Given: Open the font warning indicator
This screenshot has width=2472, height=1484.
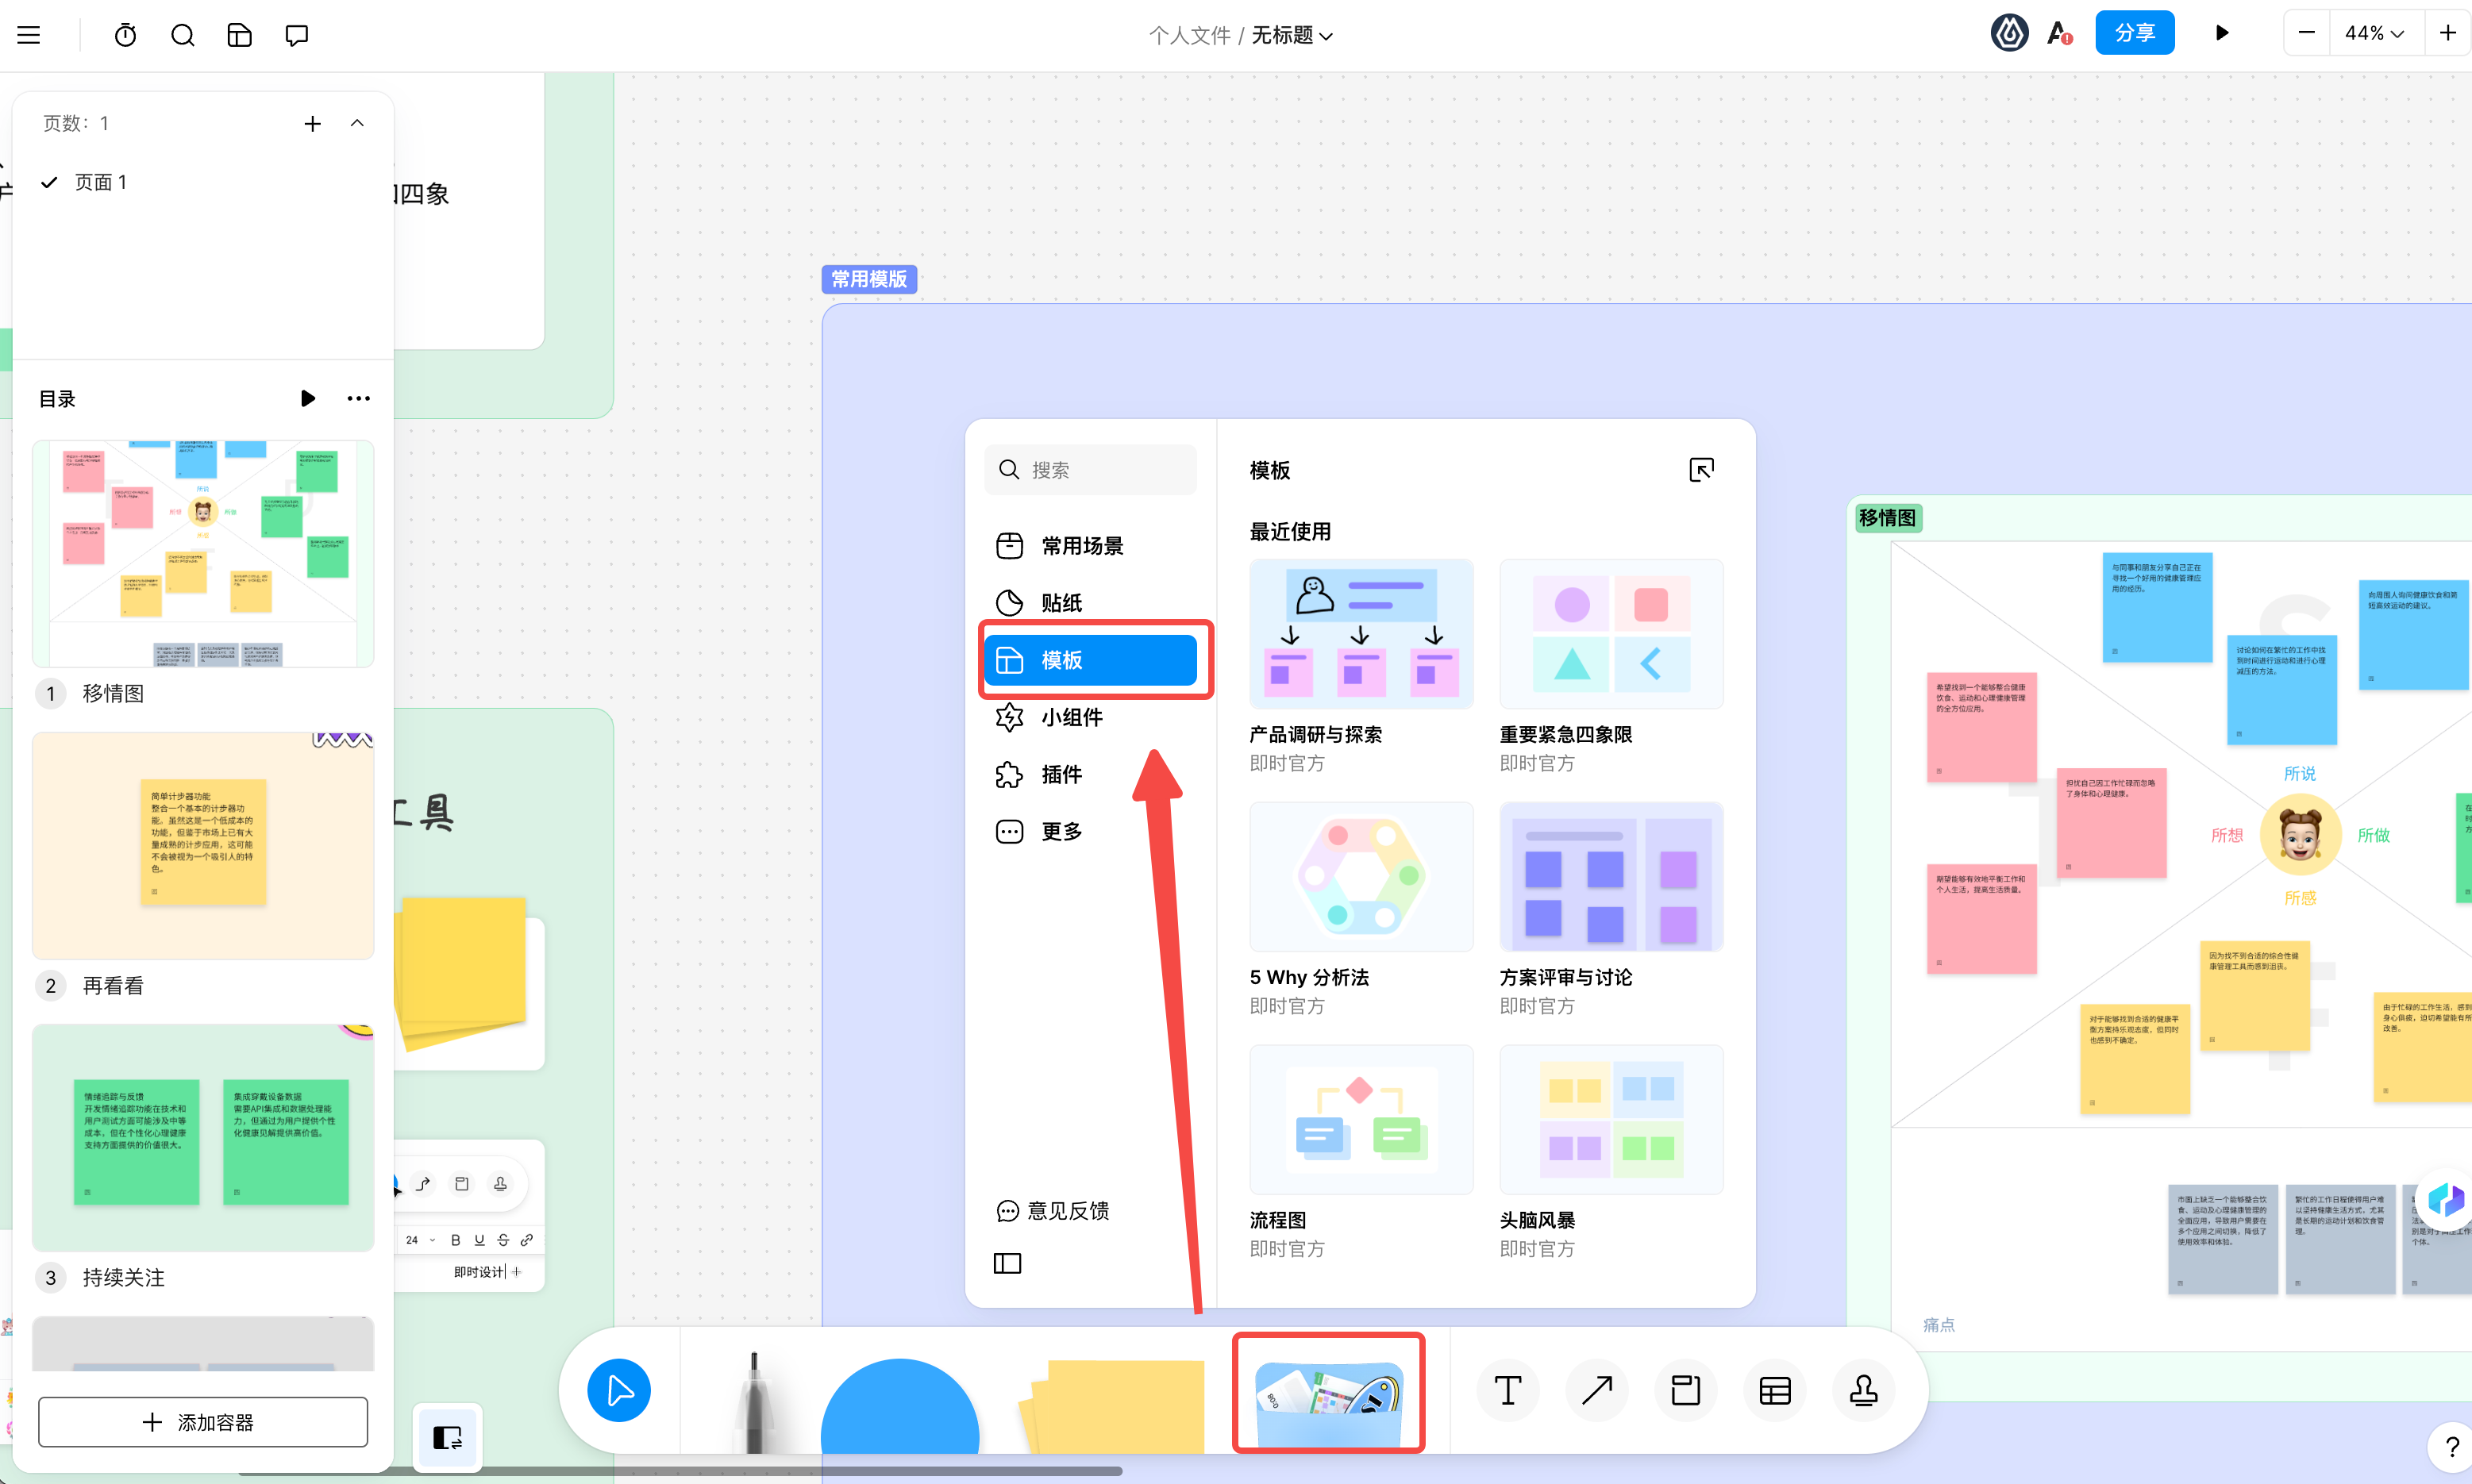Looking at the screenshot, I should tap(2059, 34).
